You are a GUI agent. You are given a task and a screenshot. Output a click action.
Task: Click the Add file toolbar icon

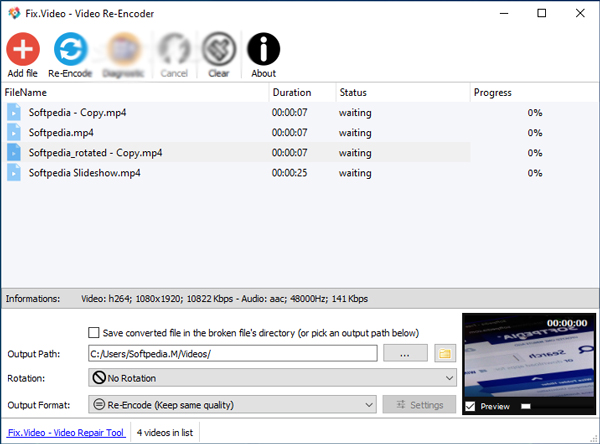point(22,50)
